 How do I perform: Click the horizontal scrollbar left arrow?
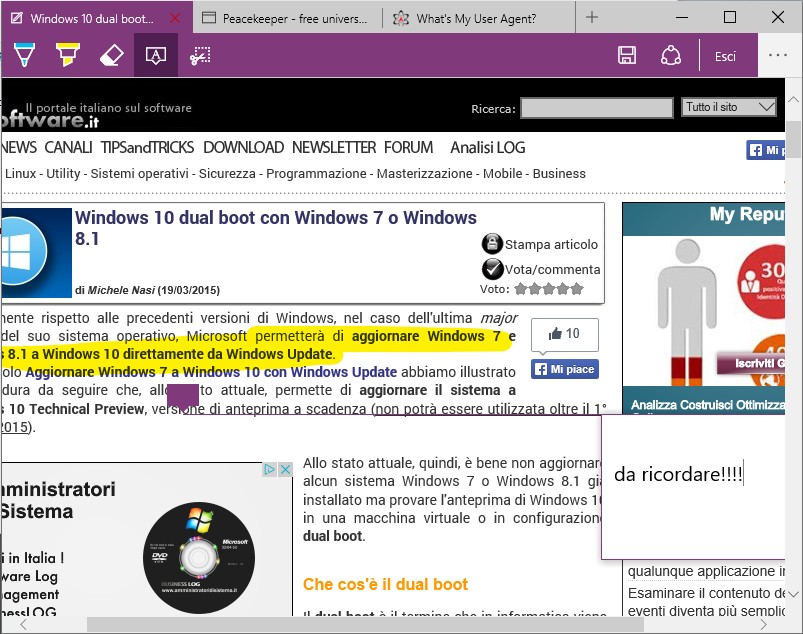(x=23, y=624)
